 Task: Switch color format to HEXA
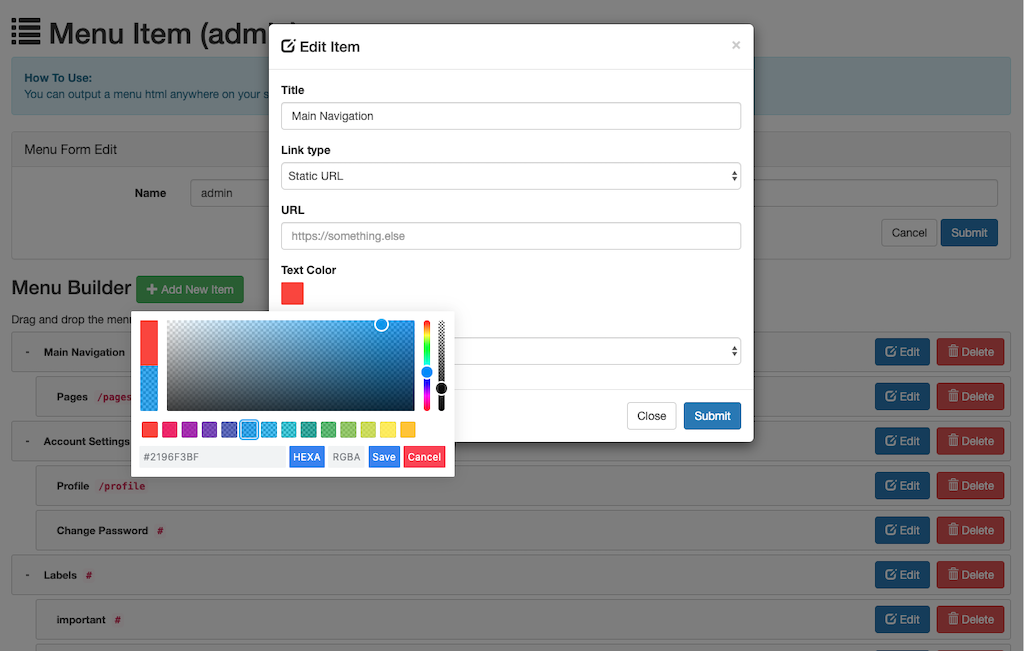(307, 457)
